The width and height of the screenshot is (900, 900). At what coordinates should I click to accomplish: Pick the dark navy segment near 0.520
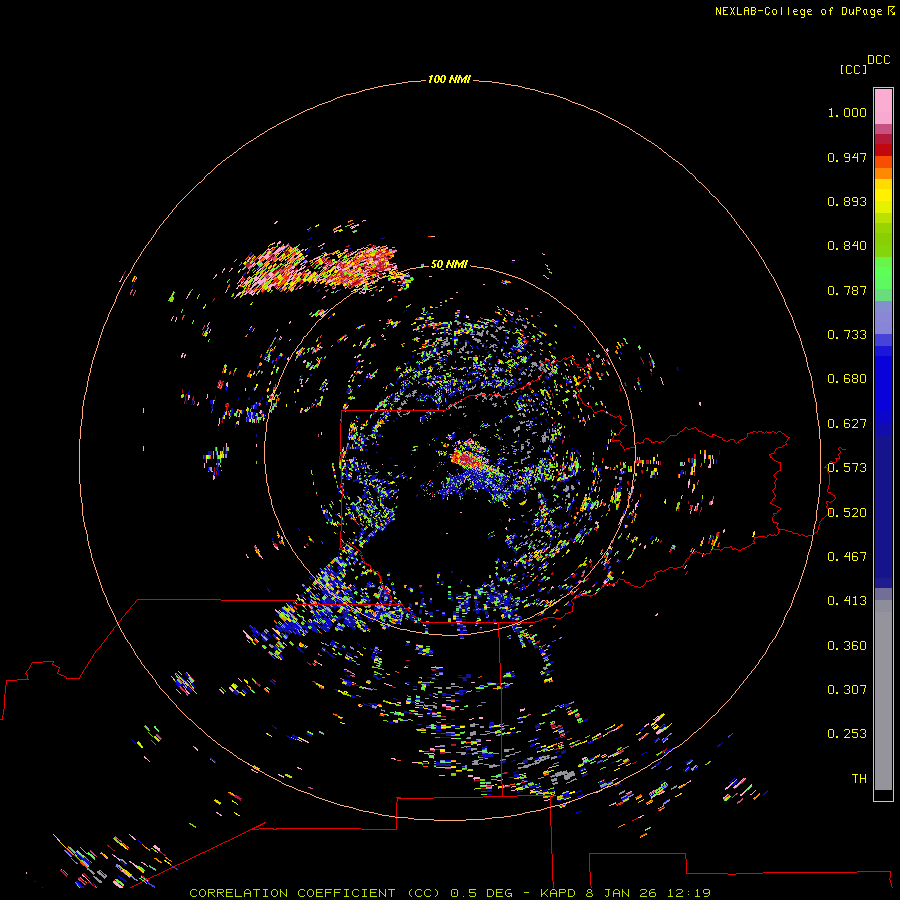point(883,512)
